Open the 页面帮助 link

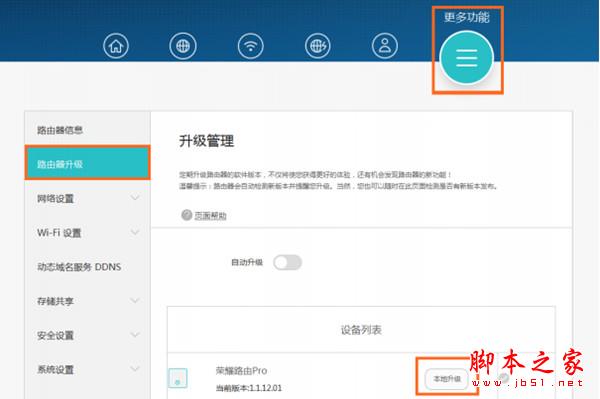[x=210, y=216]
